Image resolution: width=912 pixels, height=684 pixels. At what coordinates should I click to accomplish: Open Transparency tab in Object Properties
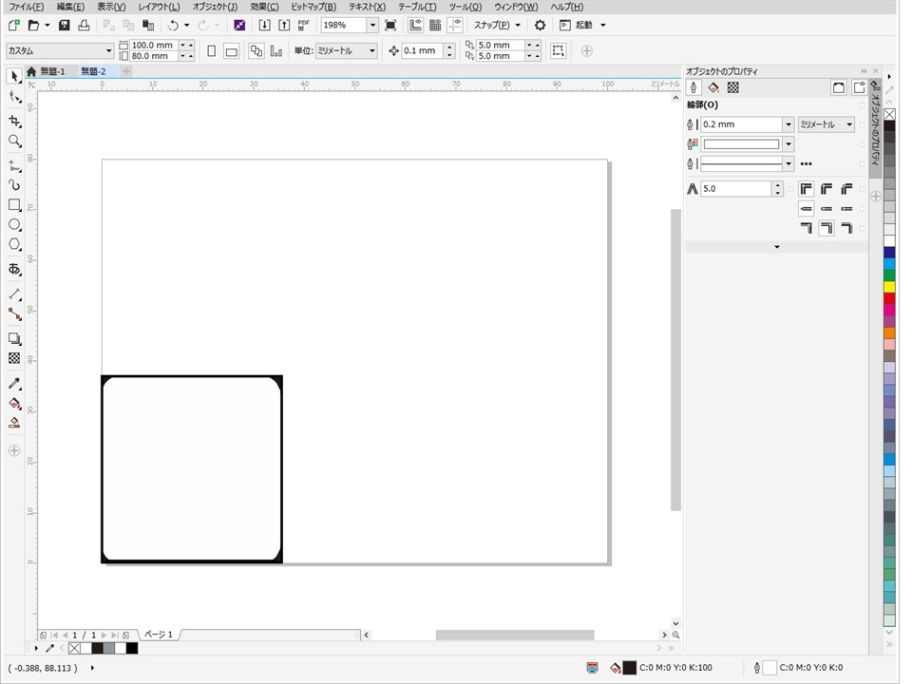[733, 87]
